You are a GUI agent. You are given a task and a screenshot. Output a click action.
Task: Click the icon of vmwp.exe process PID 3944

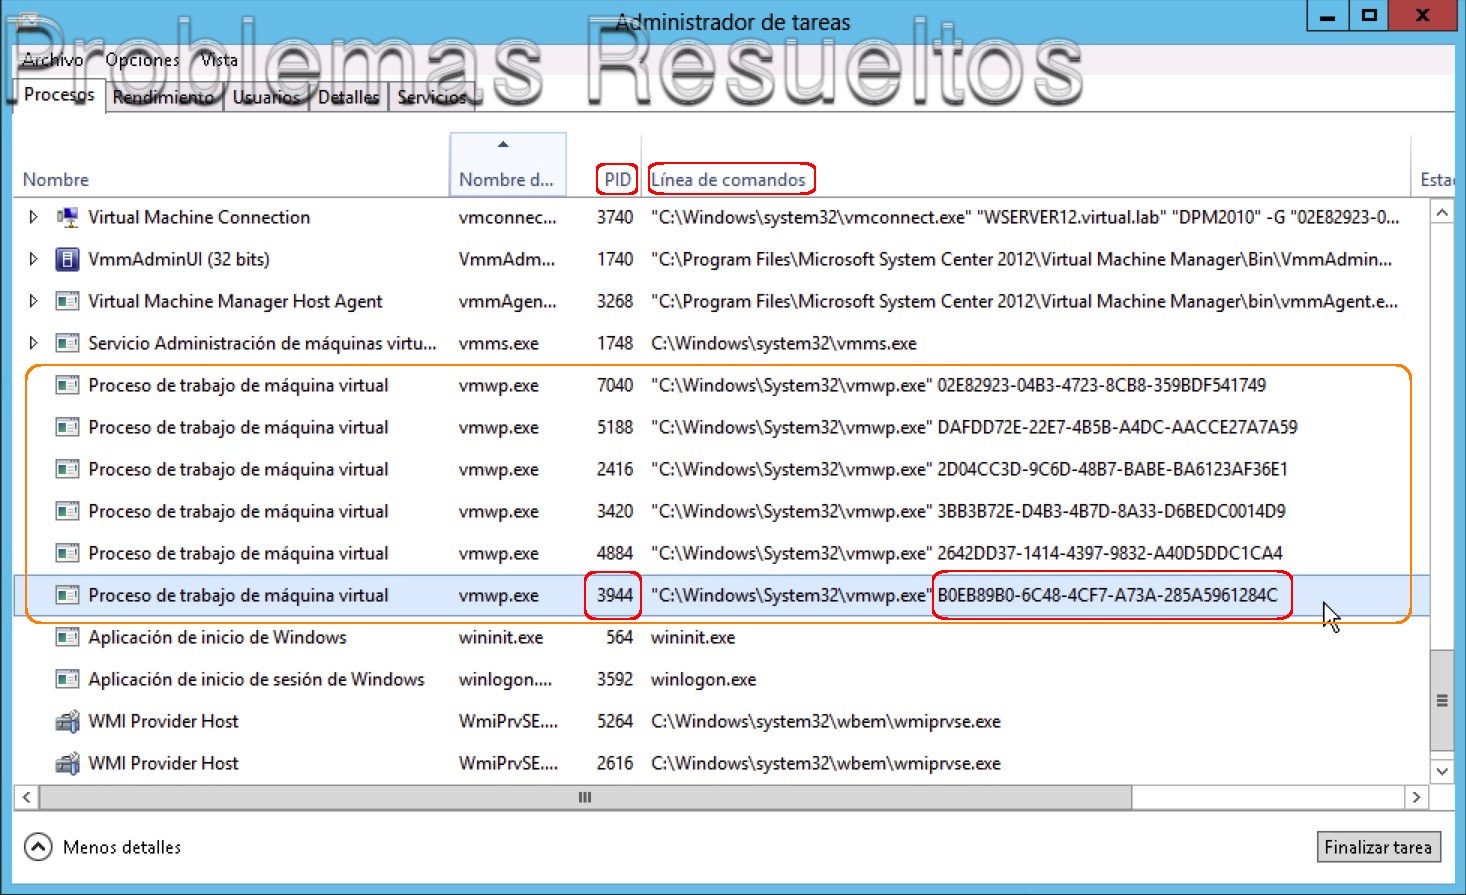67,595
